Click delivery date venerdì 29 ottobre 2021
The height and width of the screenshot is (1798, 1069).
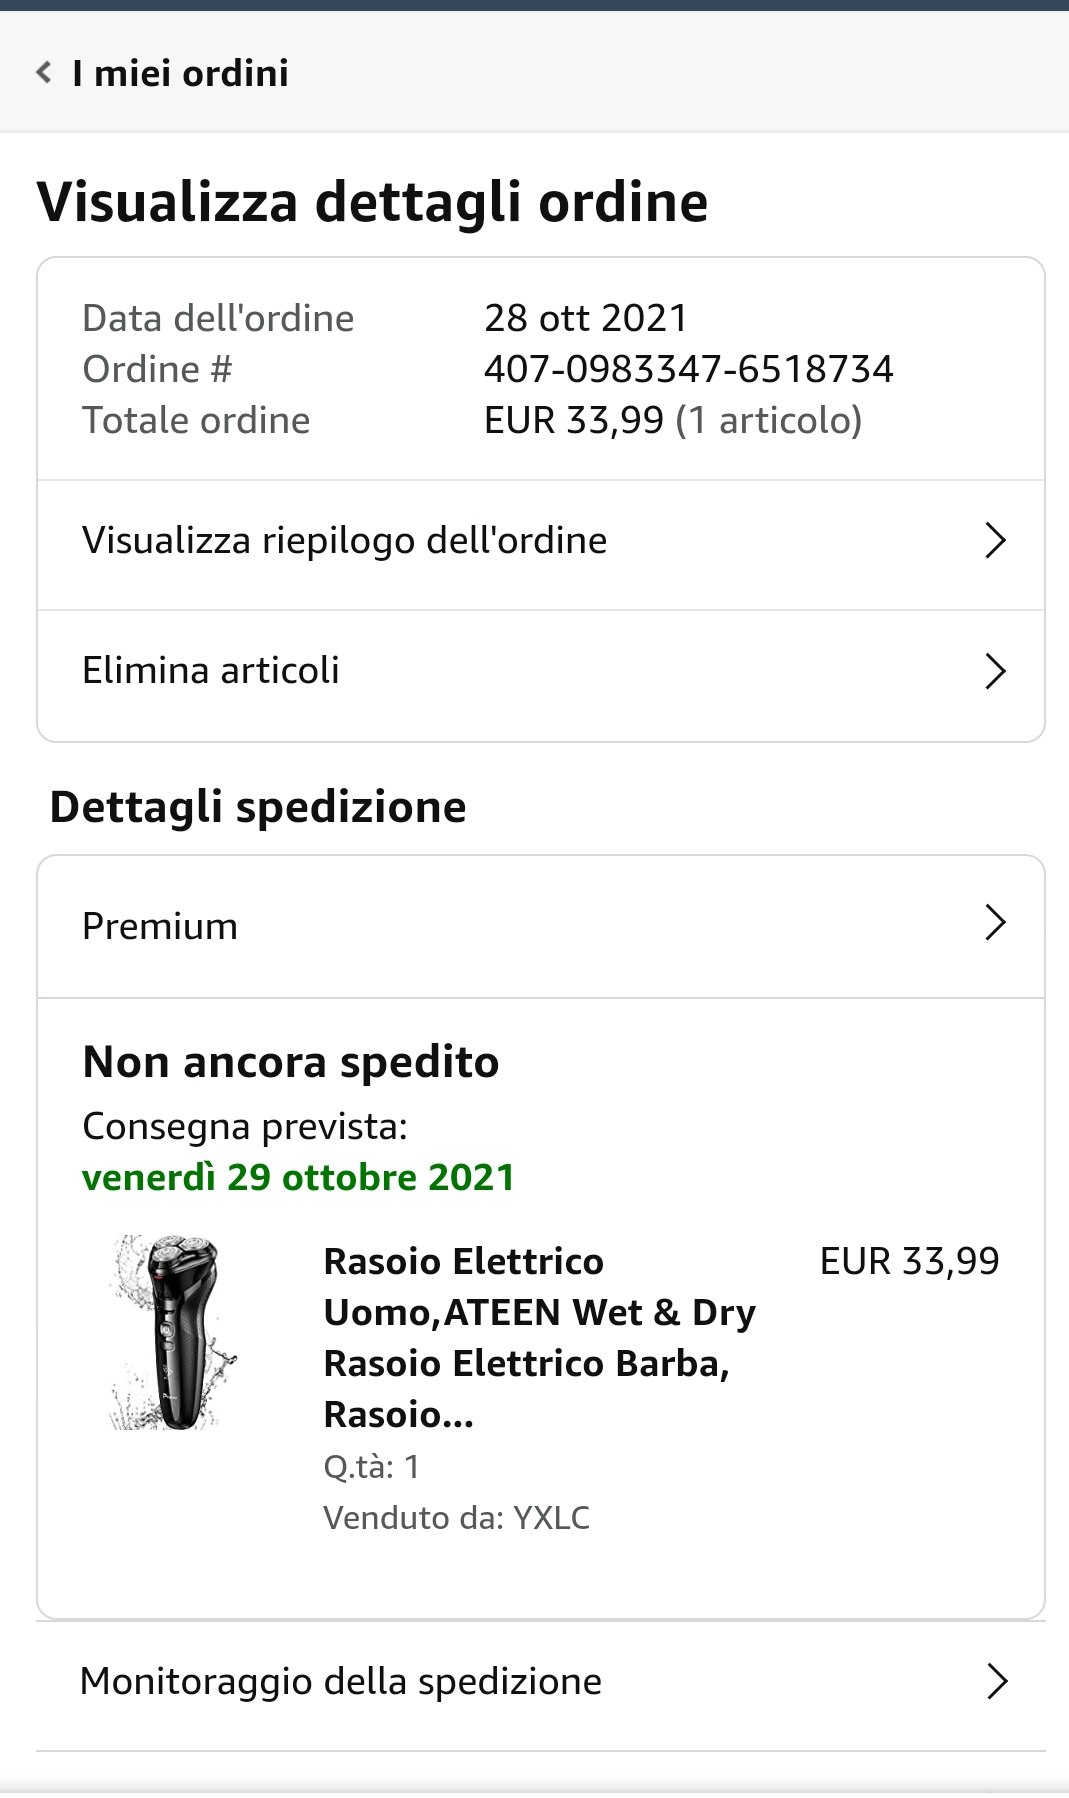(298, 1178)
